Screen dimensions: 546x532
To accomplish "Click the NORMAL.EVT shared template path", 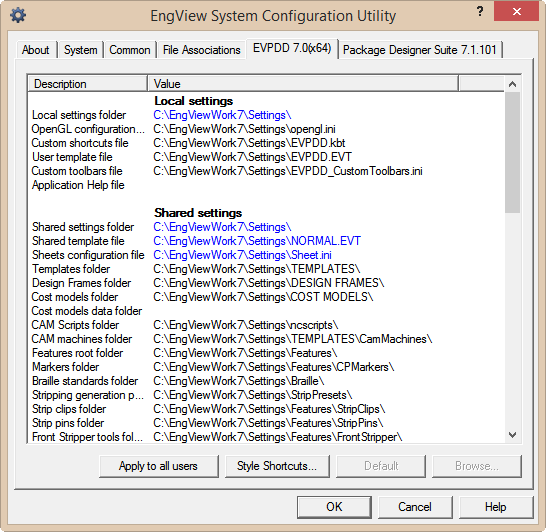I will click(257, 241).
